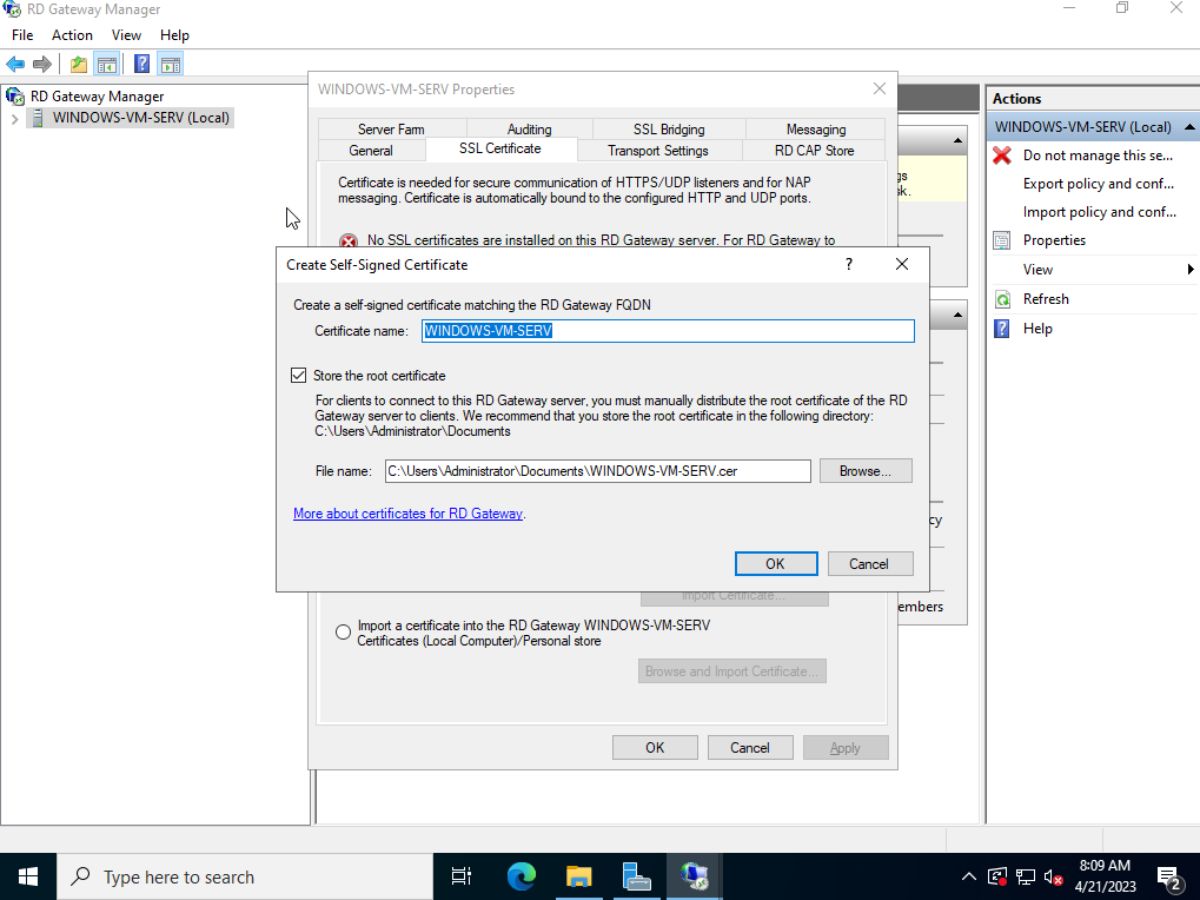The height and width of the screenshot is (900, 1200).
Task: Uncheck Store the root certificate
Action: 298,376
